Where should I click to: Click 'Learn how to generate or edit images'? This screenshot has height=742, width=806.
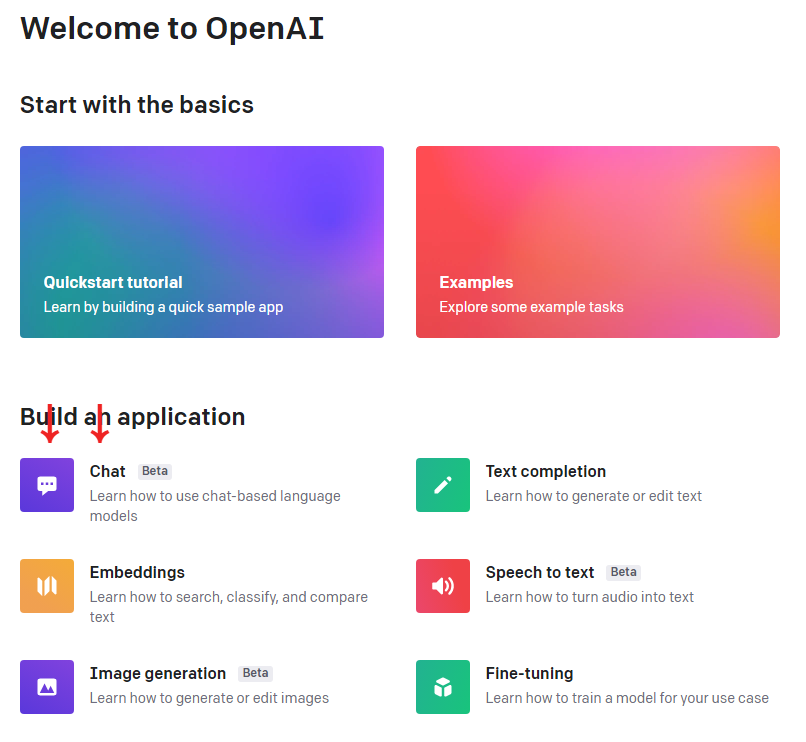pos(209,698)
